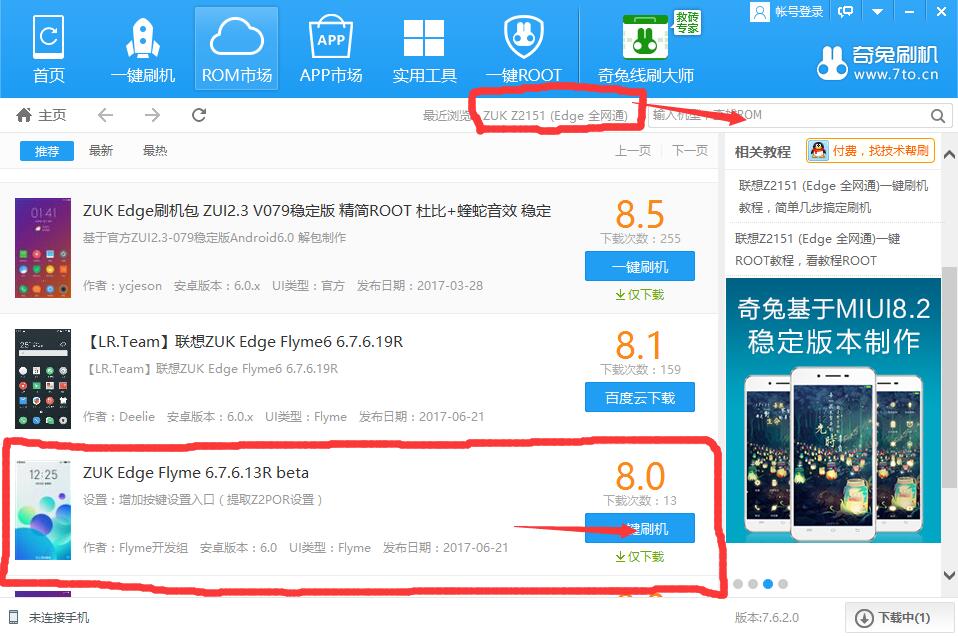Refresh the page using the reload icon
The height and width of the screenshot is (637, 958).
(198, 115)
